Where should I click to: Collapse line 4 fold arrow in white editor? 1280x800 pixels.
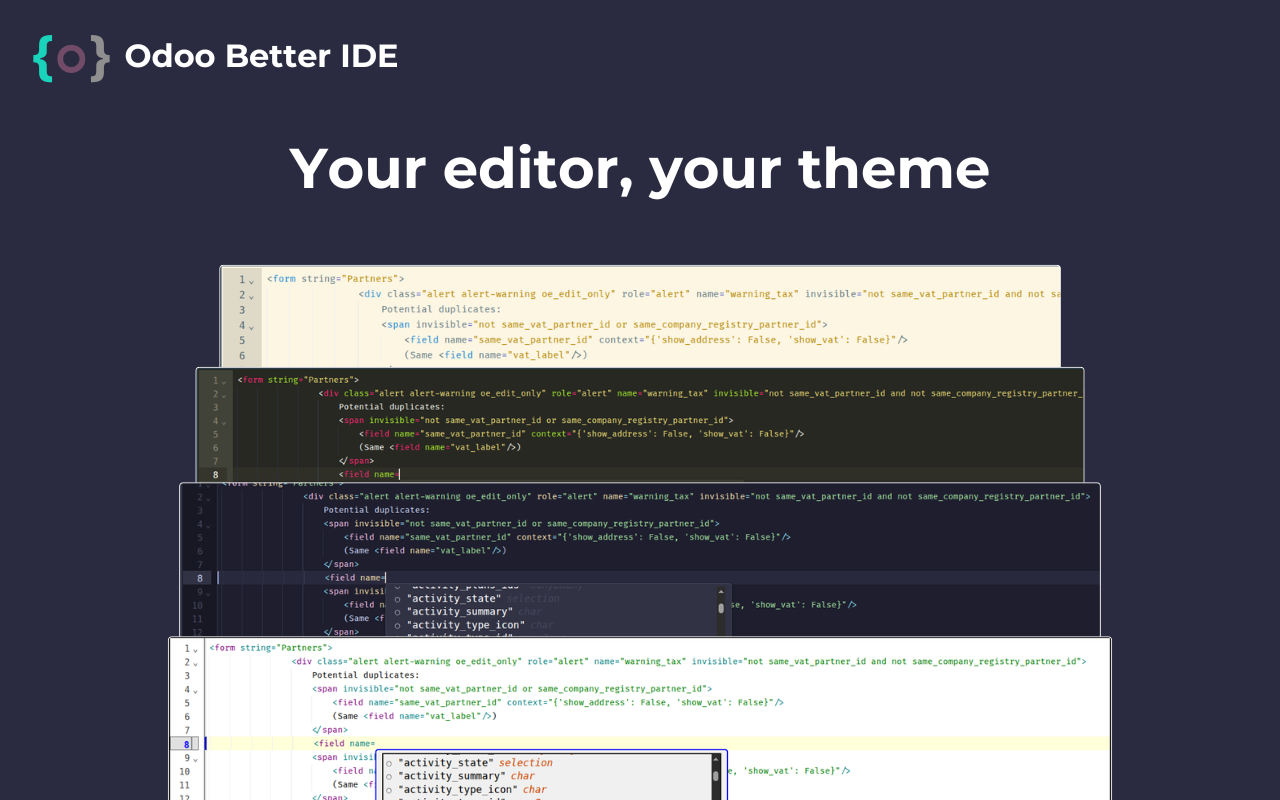pos(195,690)
